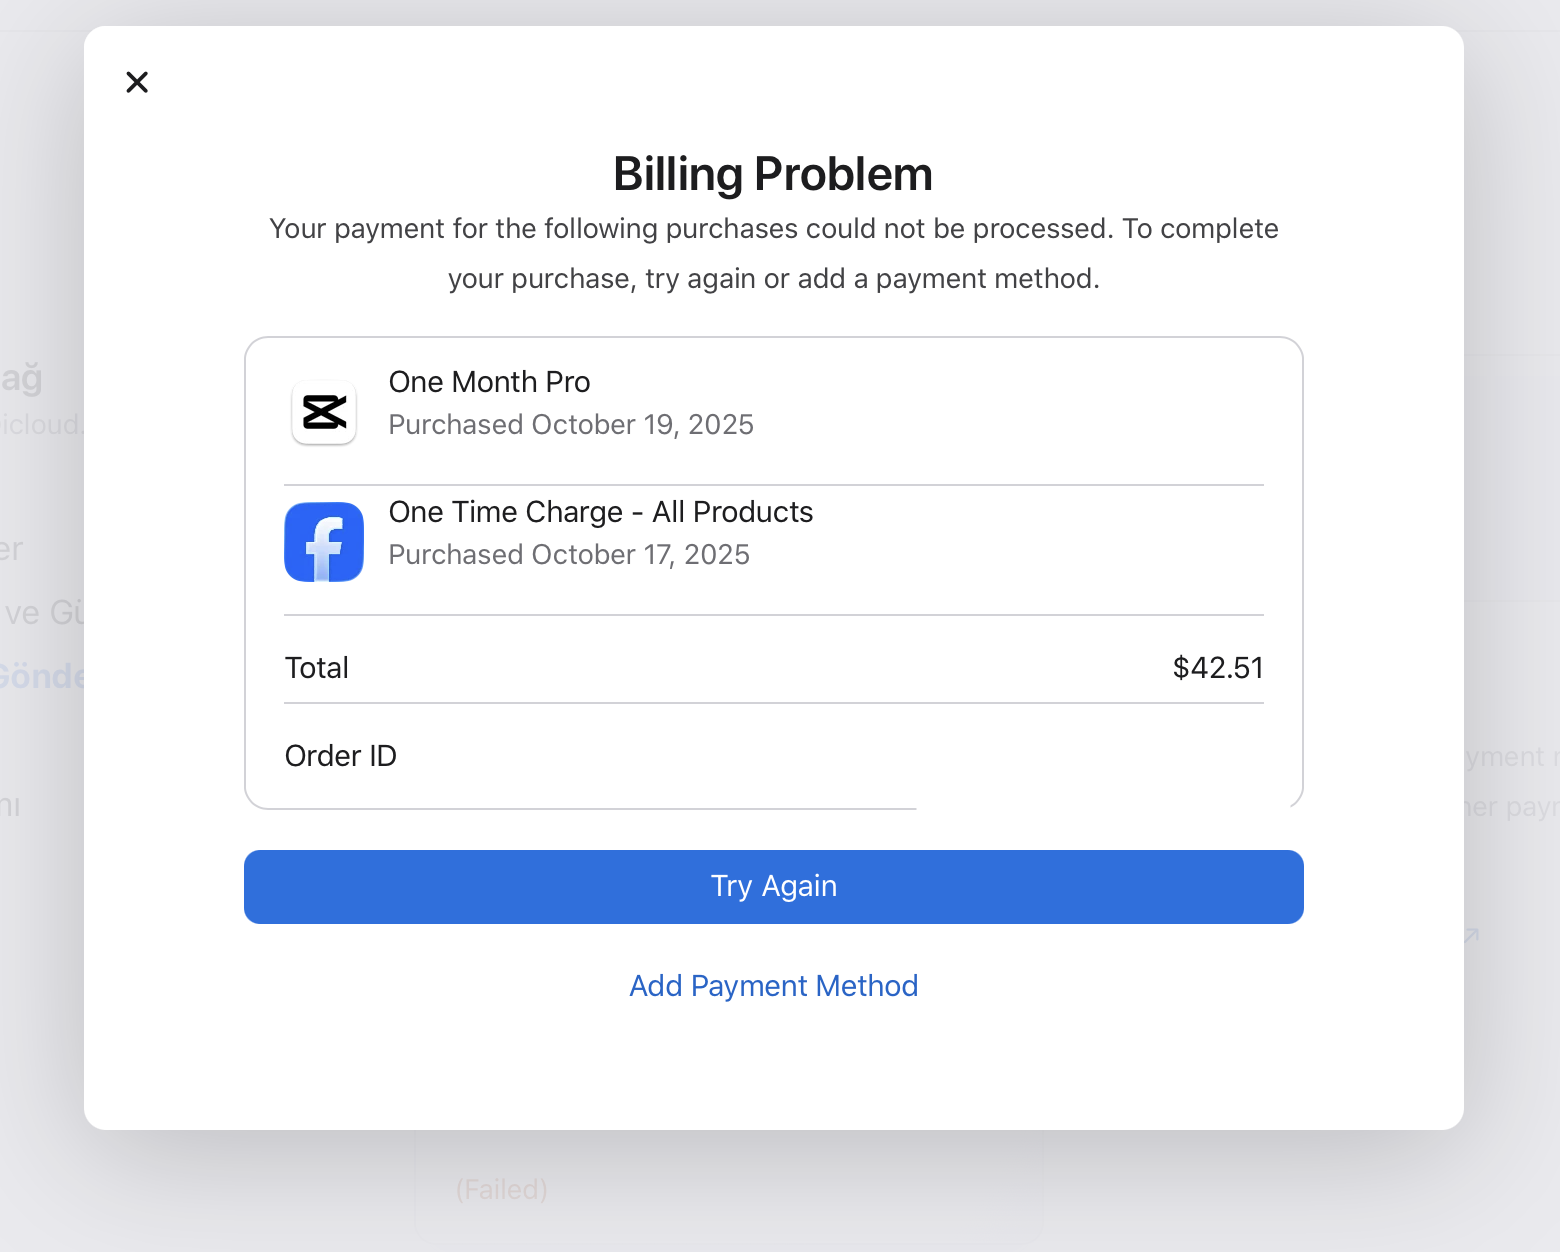Open the Add Payment Method link
Viewport: 1560px width, 1252px height.
[x=773, y=986]
